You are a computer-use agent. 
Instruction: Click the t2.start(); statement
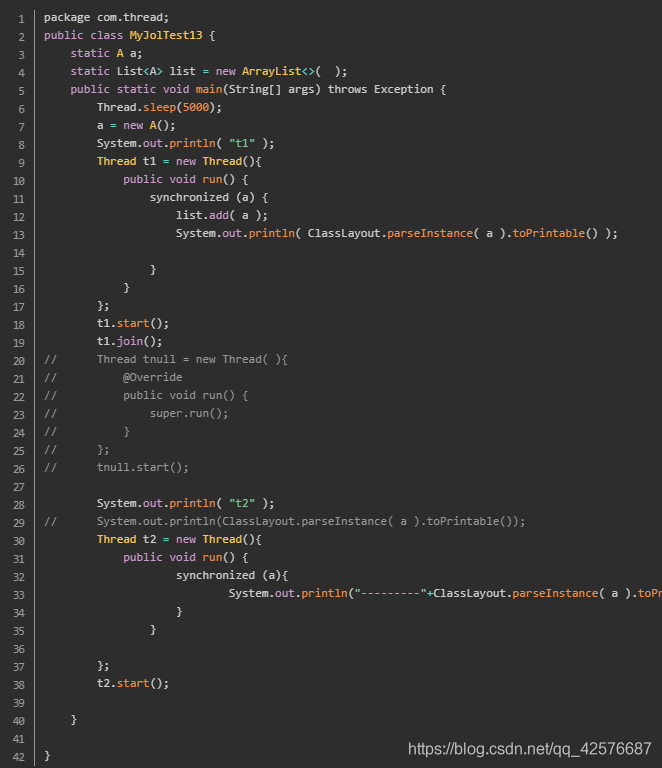point(133,683)
